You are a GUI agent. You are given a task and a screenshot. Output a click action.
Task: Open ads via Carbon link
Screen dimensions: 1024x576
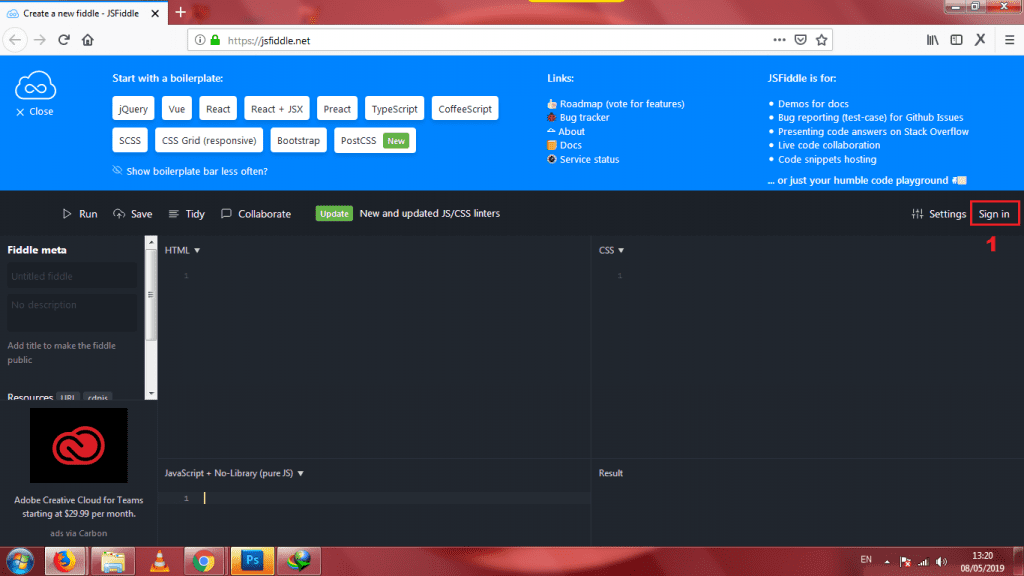(x=78, y=533)
